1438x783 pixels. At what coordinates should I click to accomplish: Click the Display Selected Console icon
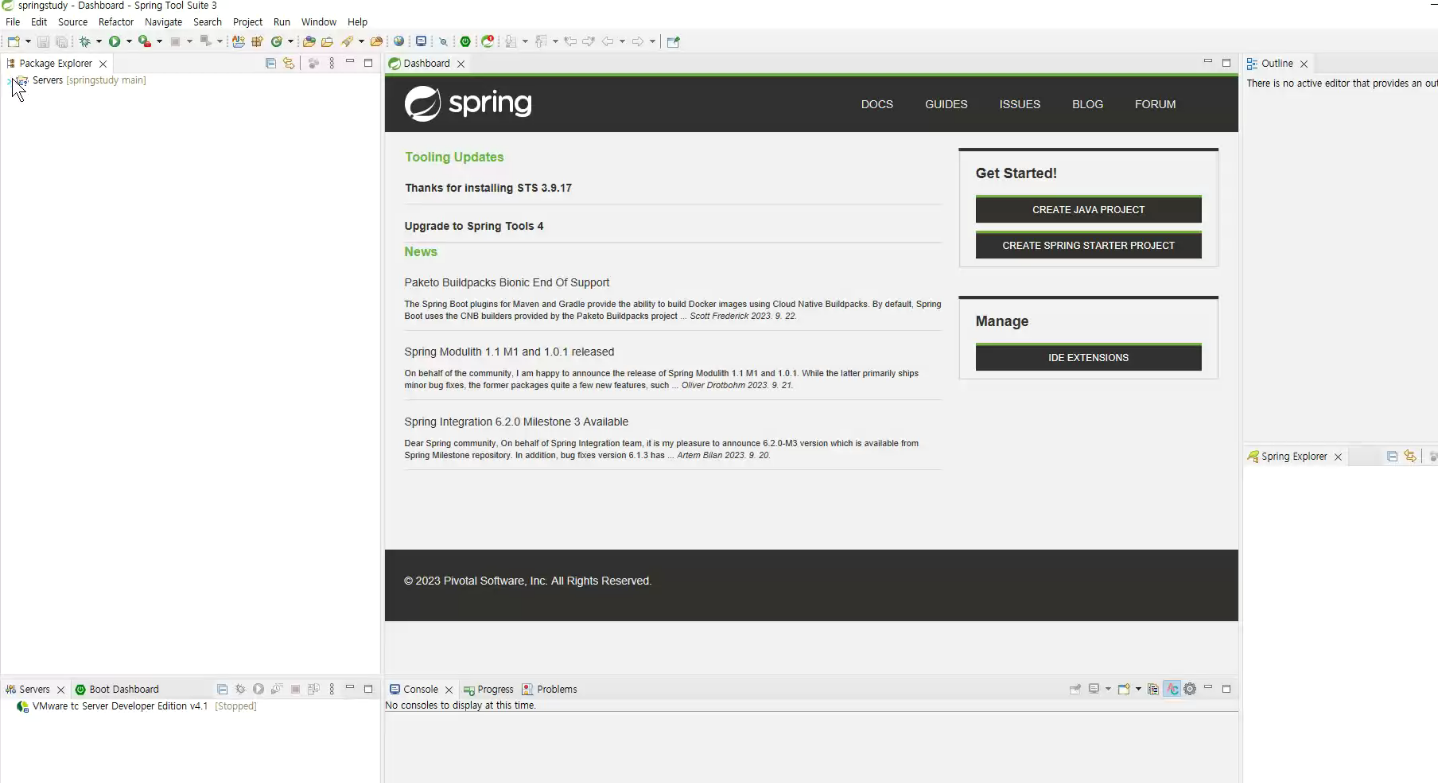pyautogui.click(x=1094, y=689)
